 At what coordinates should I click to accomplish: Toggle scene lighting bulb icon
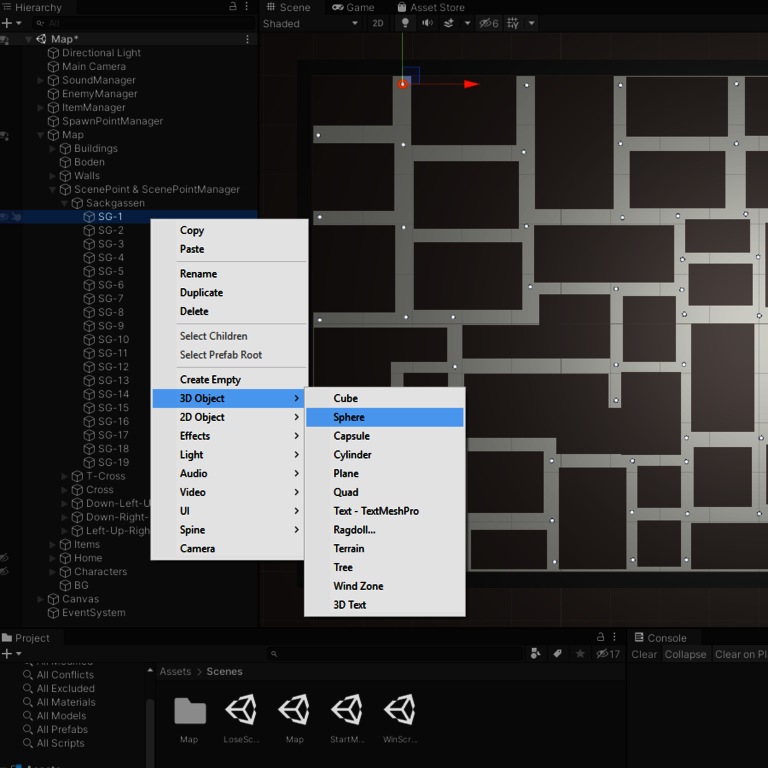(405, 23)
